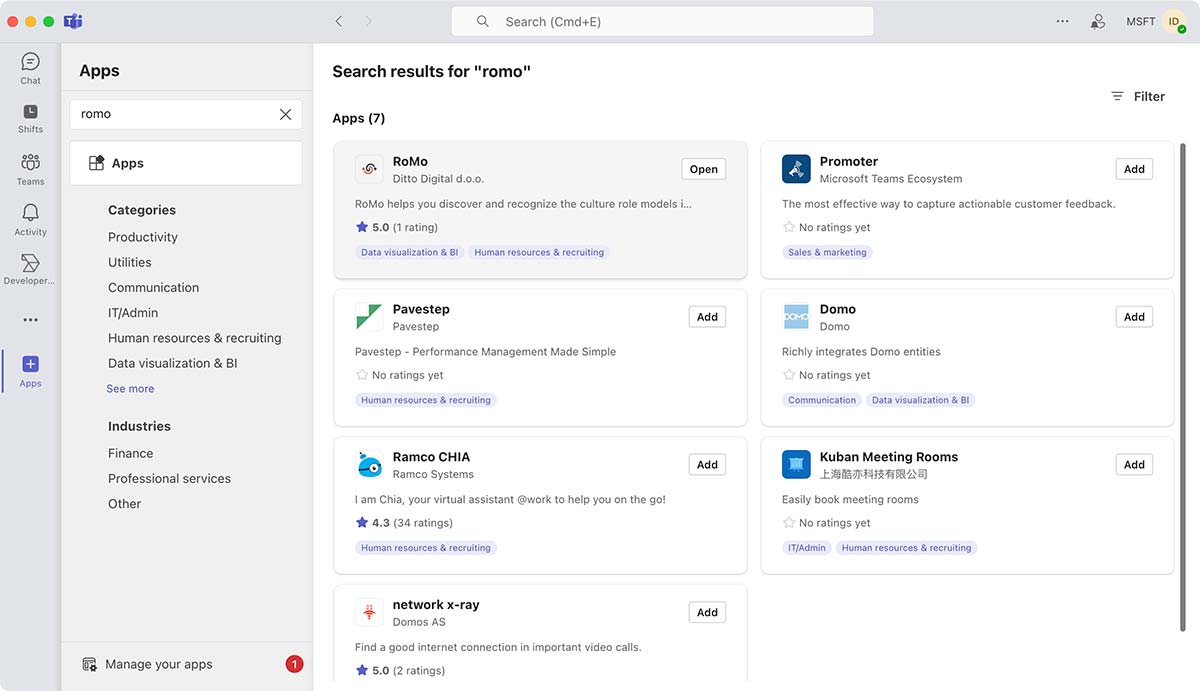Show more apps ellipsis in left rail
1200x691 pixels.
point(30,320)
